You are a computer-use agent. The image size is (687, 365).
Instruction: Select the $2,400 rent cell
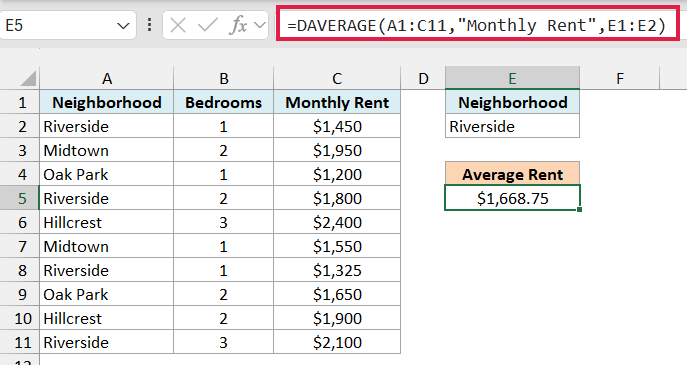click(x=337, y=223)
